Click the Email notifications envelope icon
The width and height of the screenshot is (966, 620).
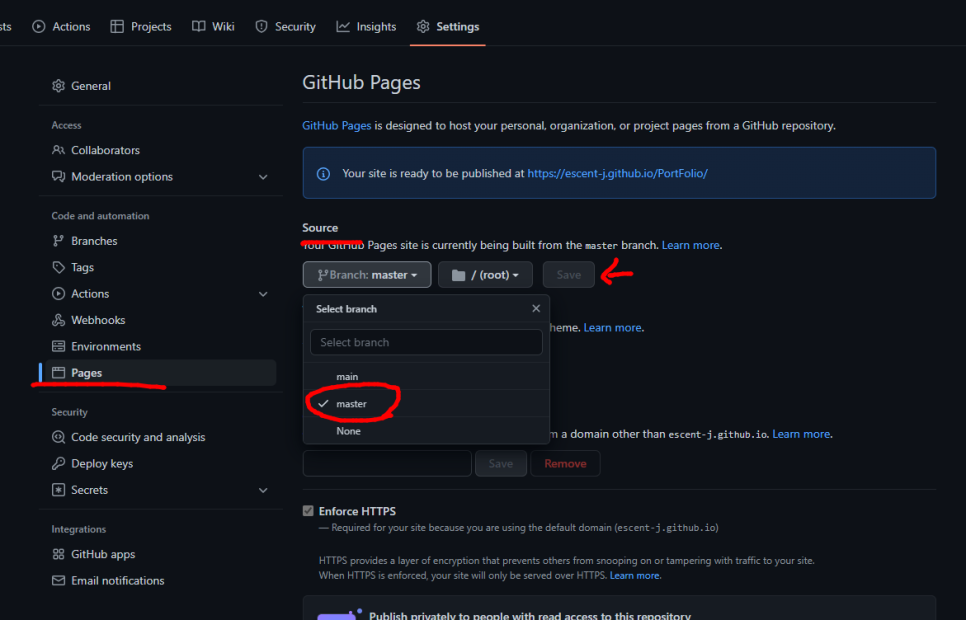point(59,581)
